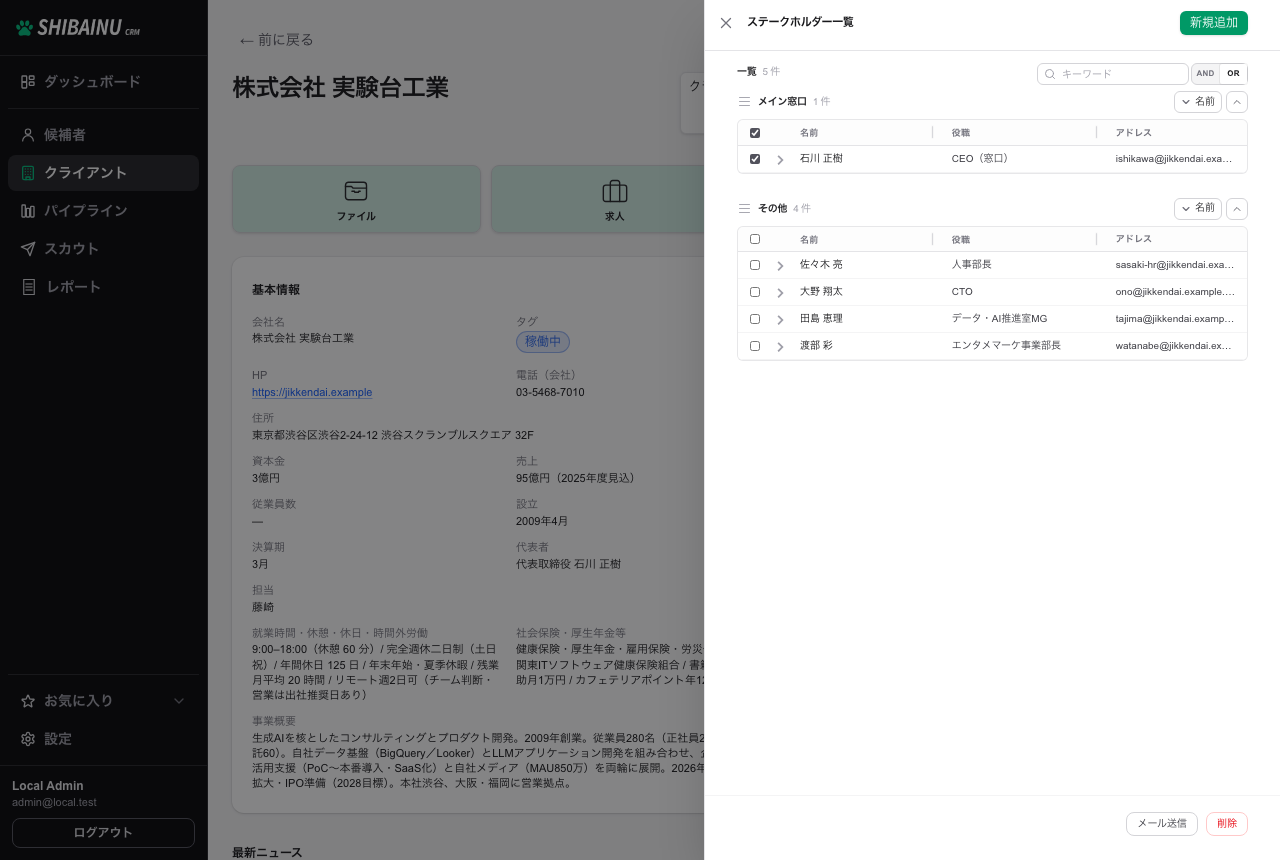Click the 削除 button
Viewport: 1280px width, 860px height.
pos(1227,824)
